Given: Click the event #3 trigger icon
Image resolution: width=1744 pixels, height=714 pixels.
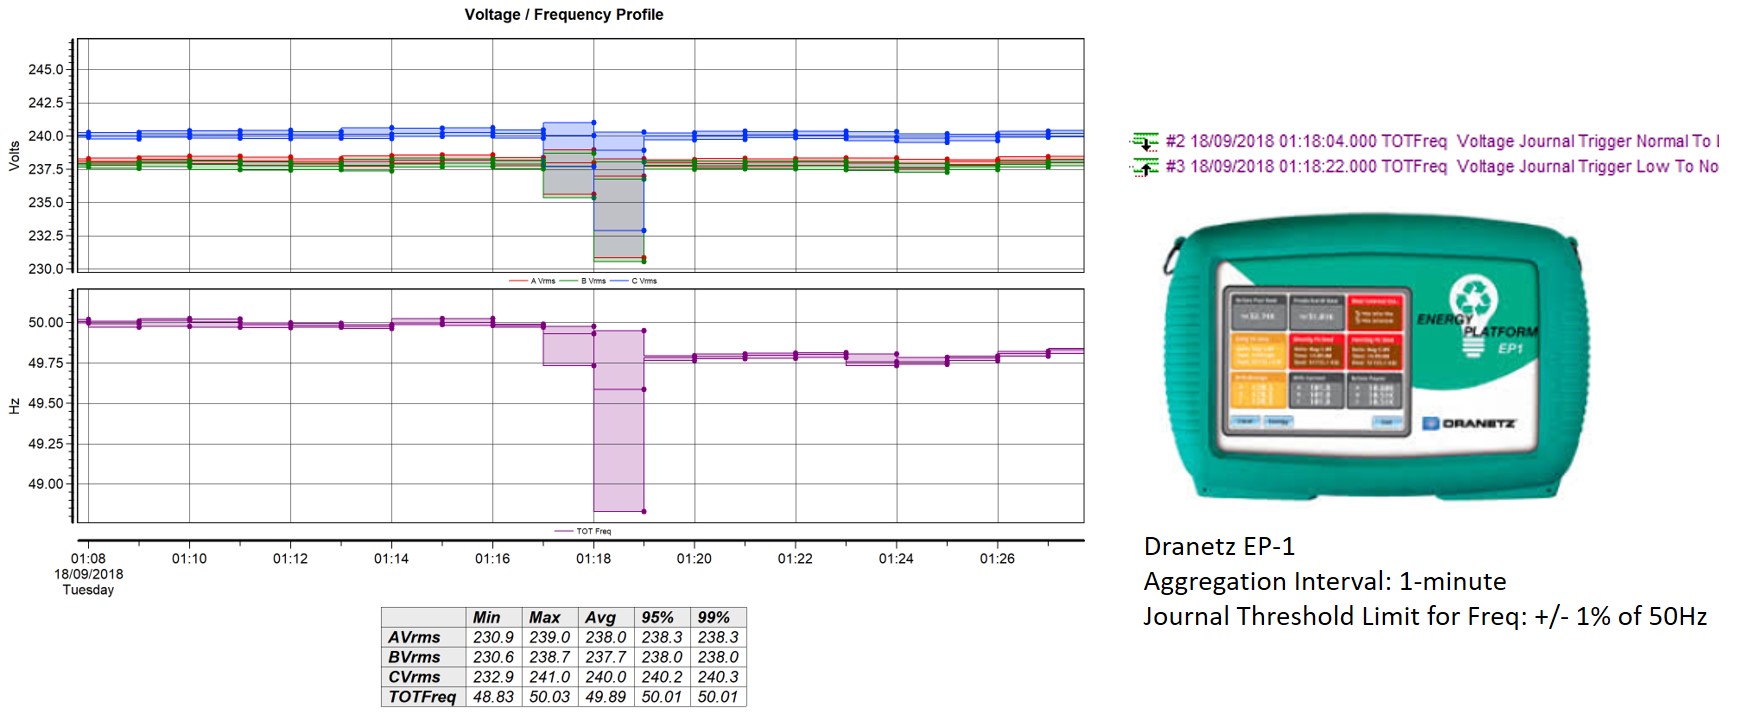Looking at the screenshot, I should pyautogui.click(x=1145, y=167).
